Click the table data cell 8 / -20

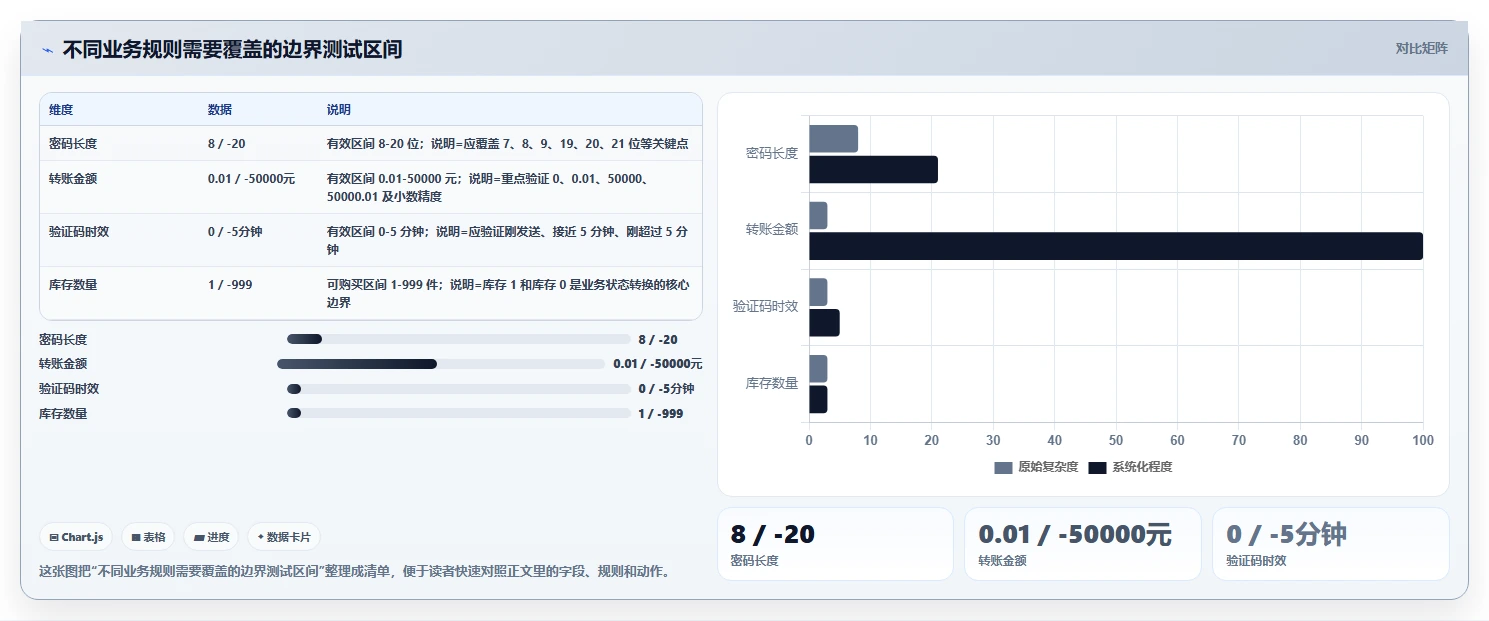(x=227, y=143)
